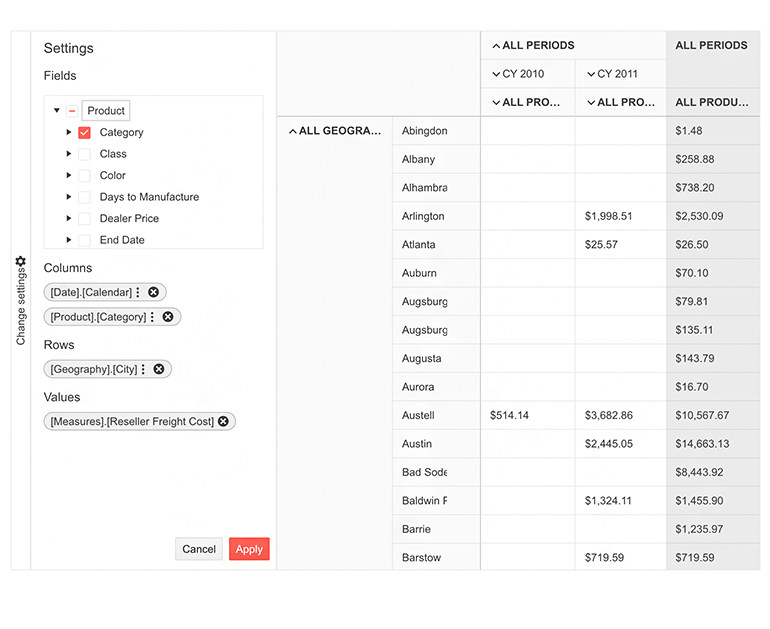Screen dimensions: 770x629
Task: Check the Class field checkbox
Action: click(85, 154)
